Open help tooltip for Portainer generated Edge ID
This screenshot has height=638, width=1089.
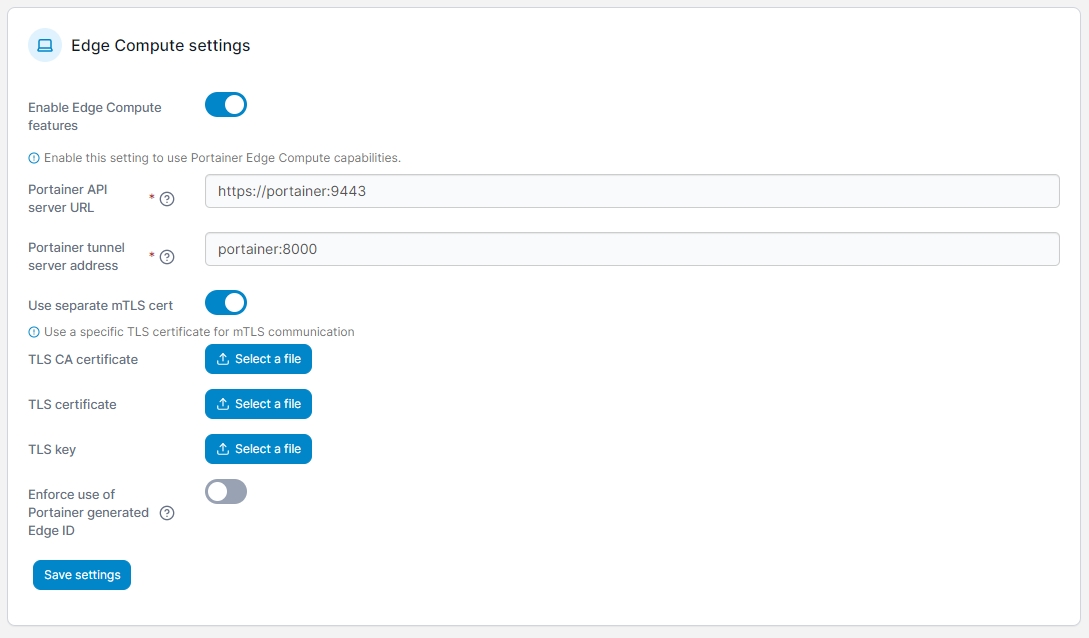click(x=167, y=513)
